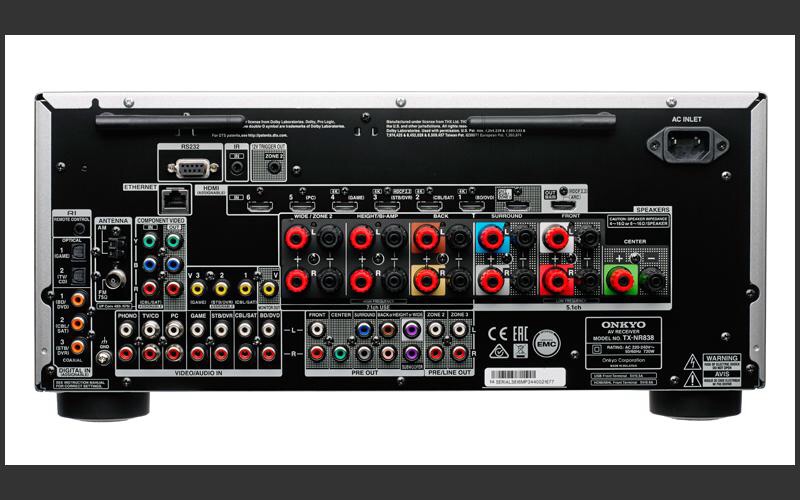Screen dimensions: 800x500
Task: Click the green Y component video IN jack
Action: [x=149, y=240]
